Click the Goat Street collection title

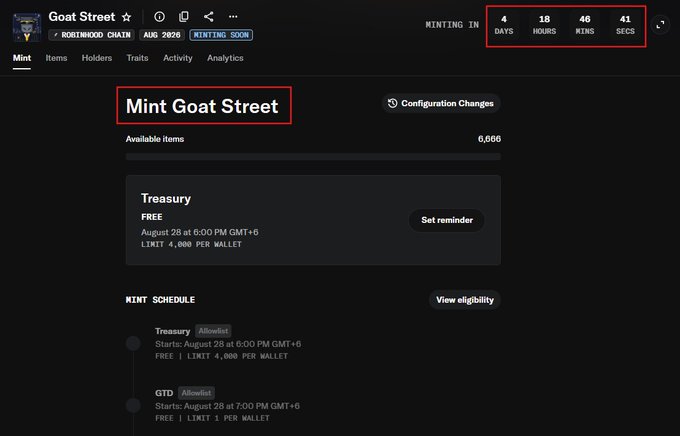(x=82, y=17)
